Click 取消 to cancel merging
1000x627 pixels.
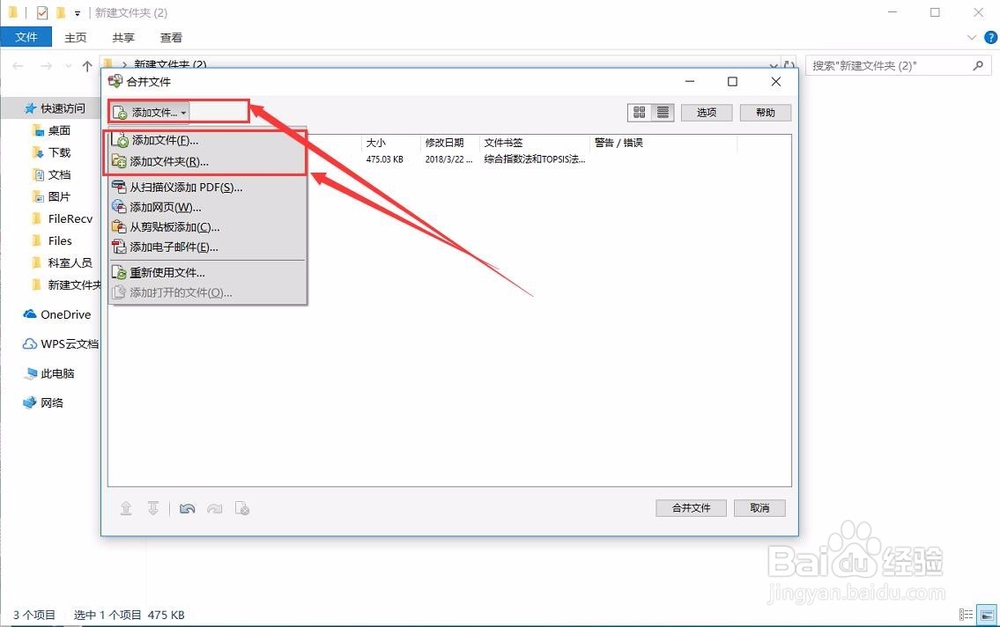(x=759, y=508)
